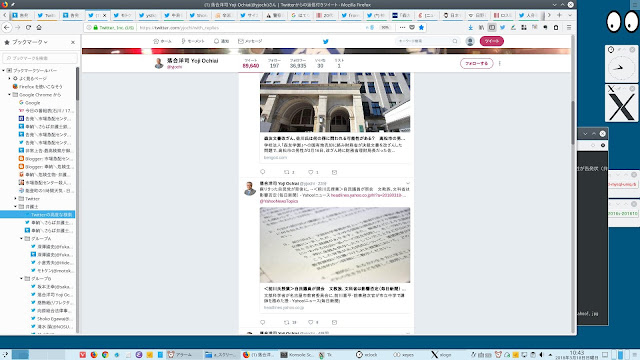The height and width of the screenshot is (360, 640).
Task: Collapse the グループA folder
Action: click(x=22, y=238)
